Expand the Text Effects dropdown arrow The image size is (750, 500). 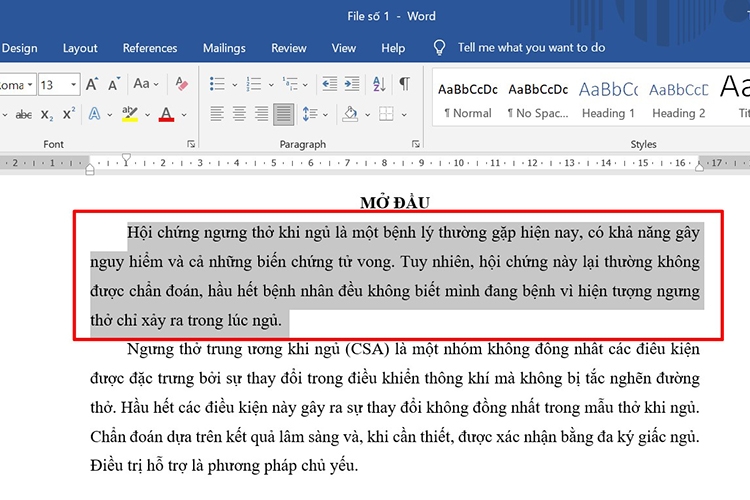click(x=110, y=114)
